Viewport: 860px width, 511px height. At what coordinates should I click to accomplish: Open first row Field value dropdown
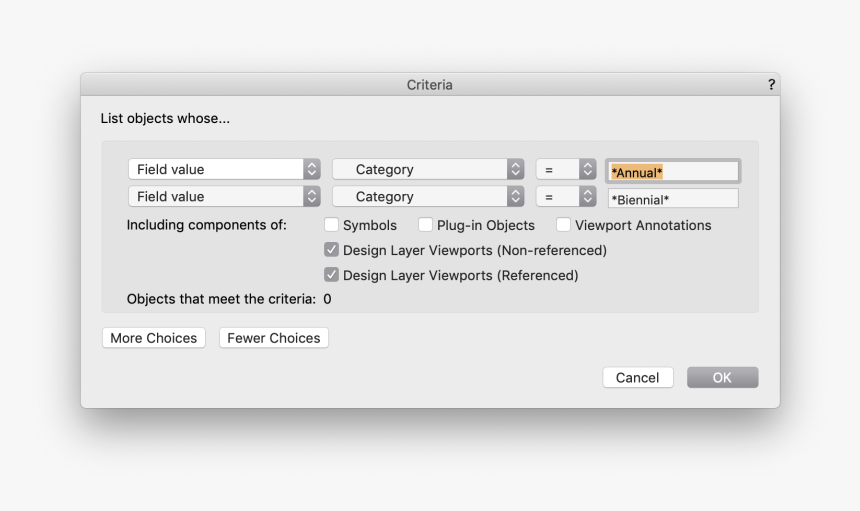click(224, 170)
